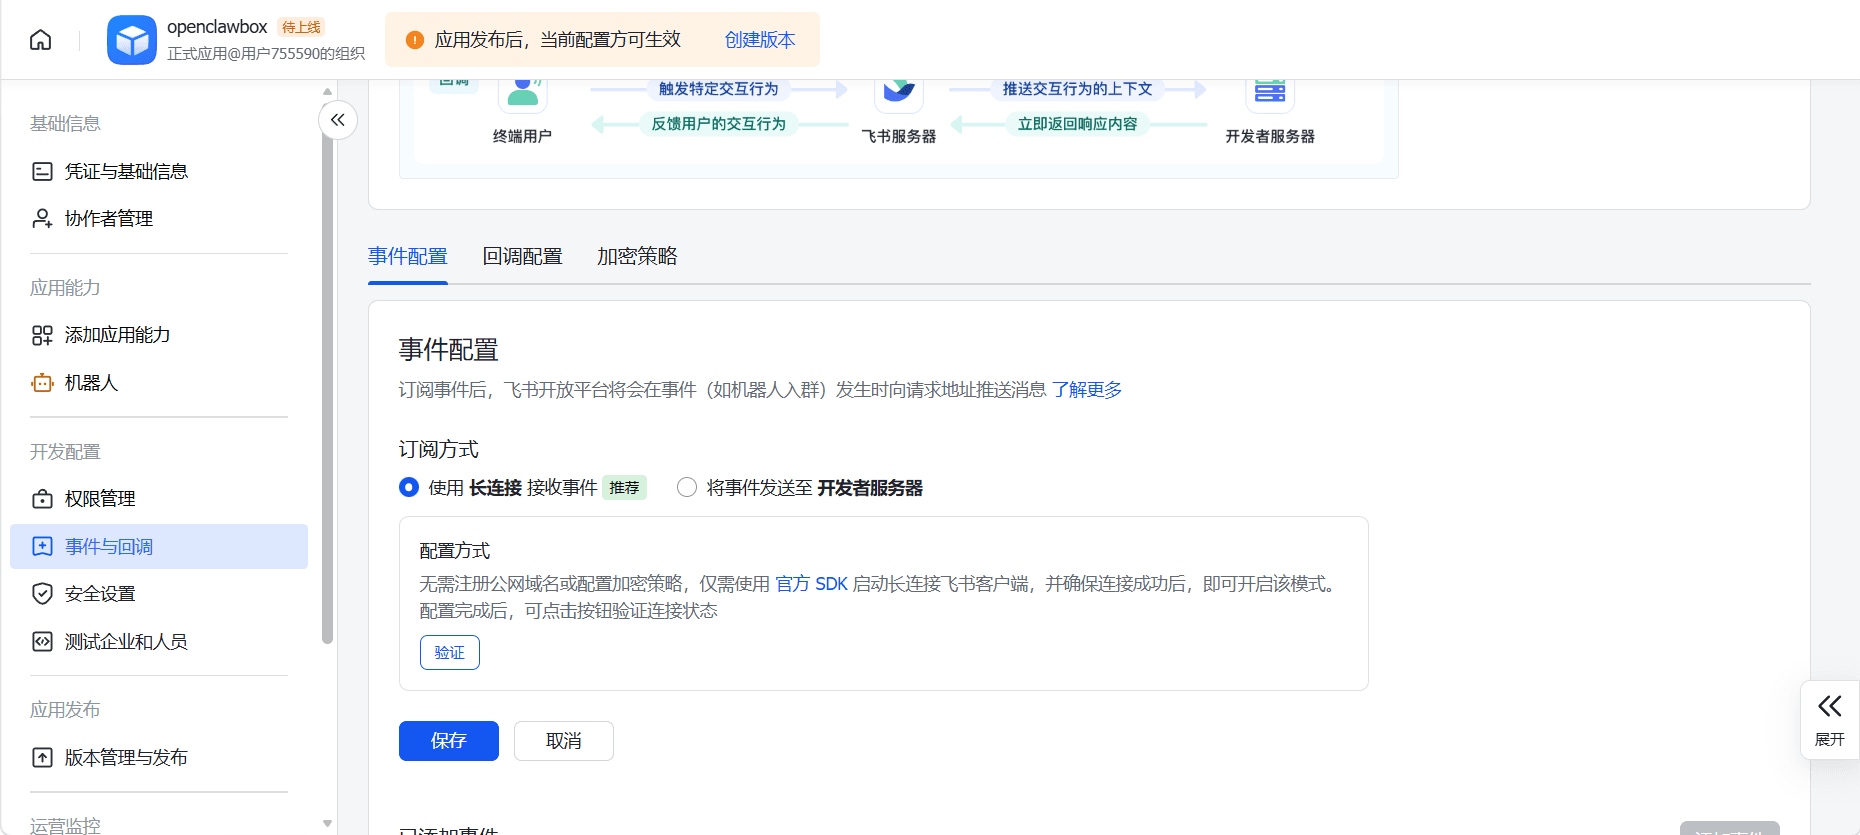The width and height of the screenshot is (1860, 835).
Task: Click the 开发者服务器 server icon
Action: [1270, 93]
